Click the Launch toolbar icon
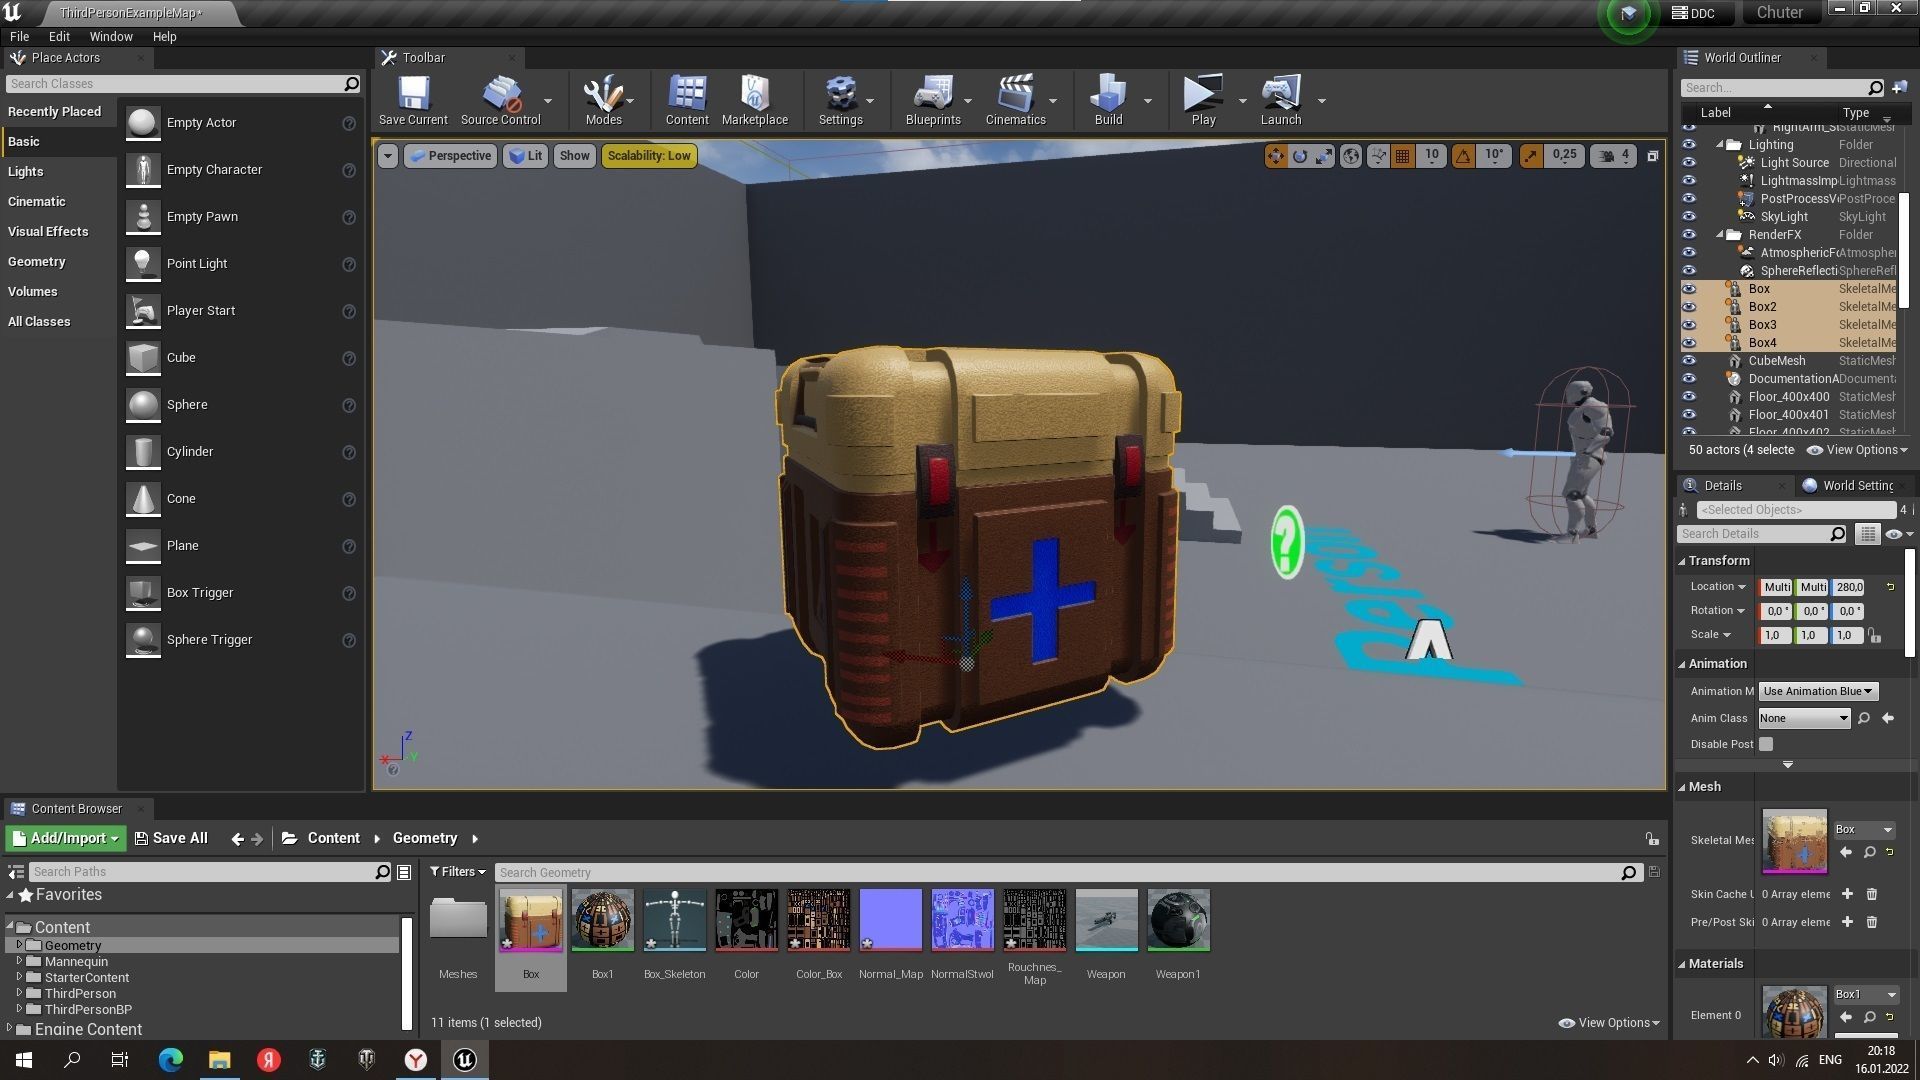 coord(1281,94)
